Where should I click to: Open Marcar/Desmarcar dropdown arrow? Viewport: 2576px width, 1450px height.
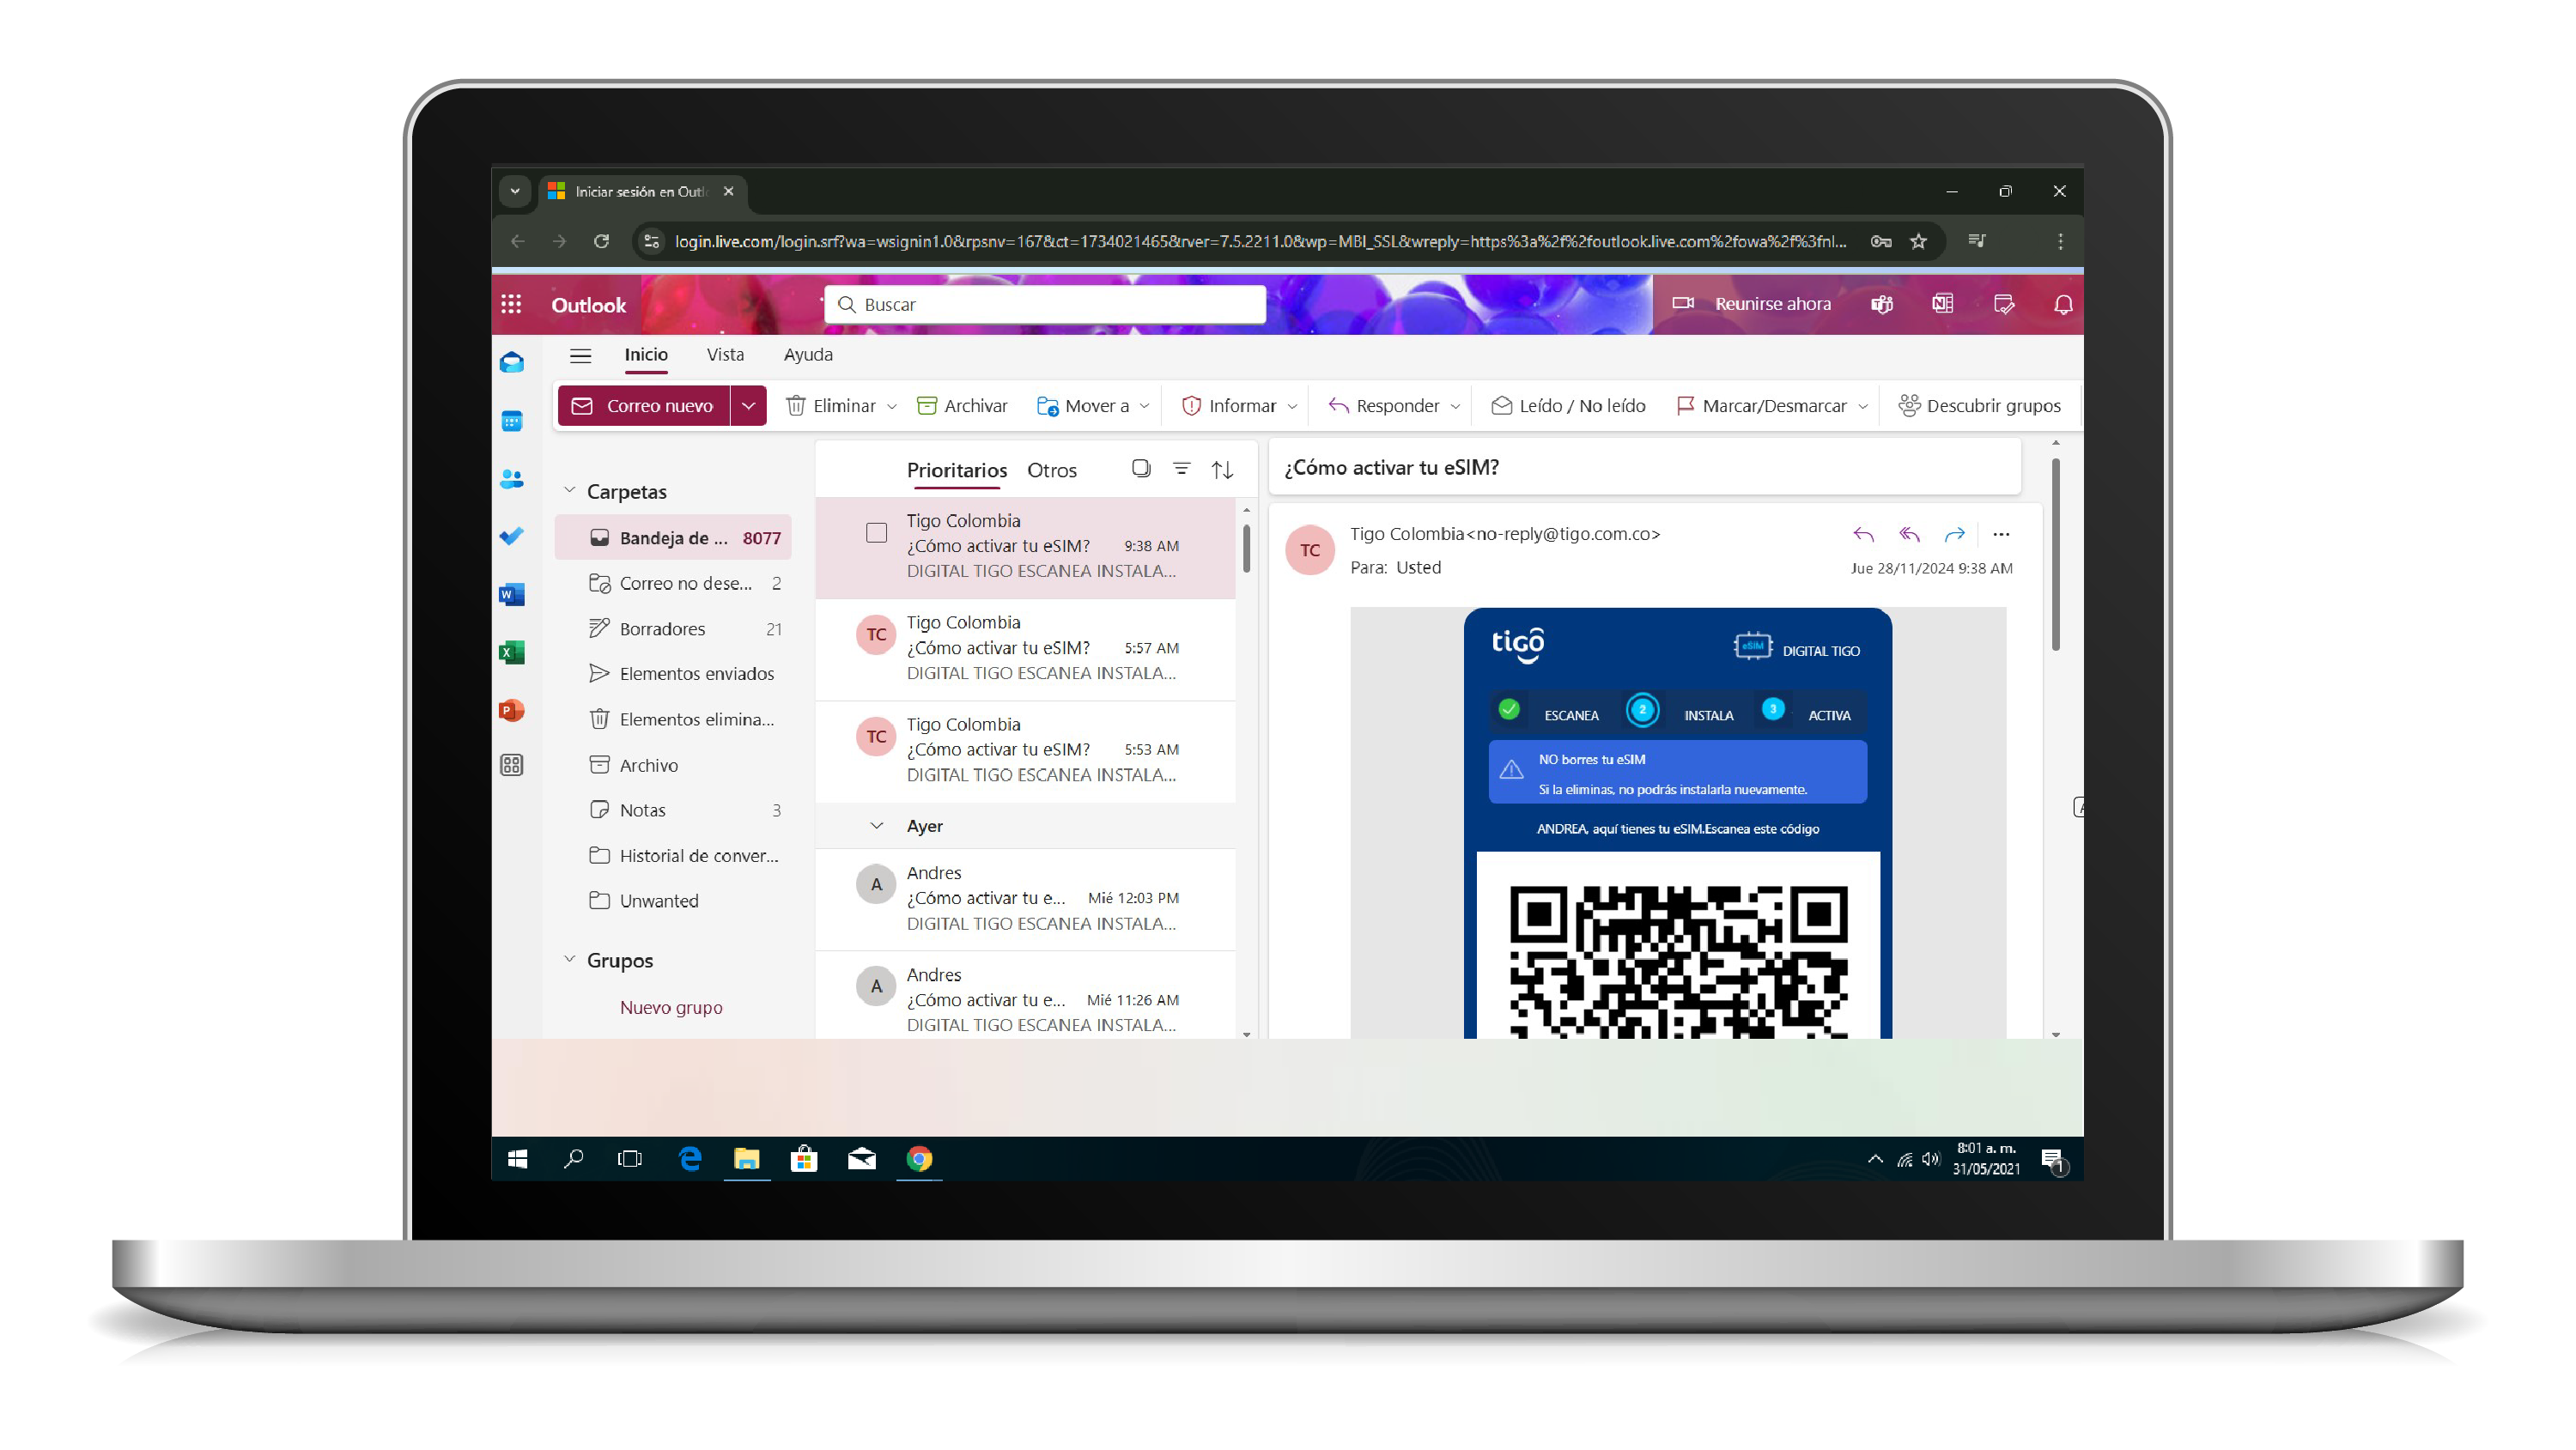coord(1863,406)
